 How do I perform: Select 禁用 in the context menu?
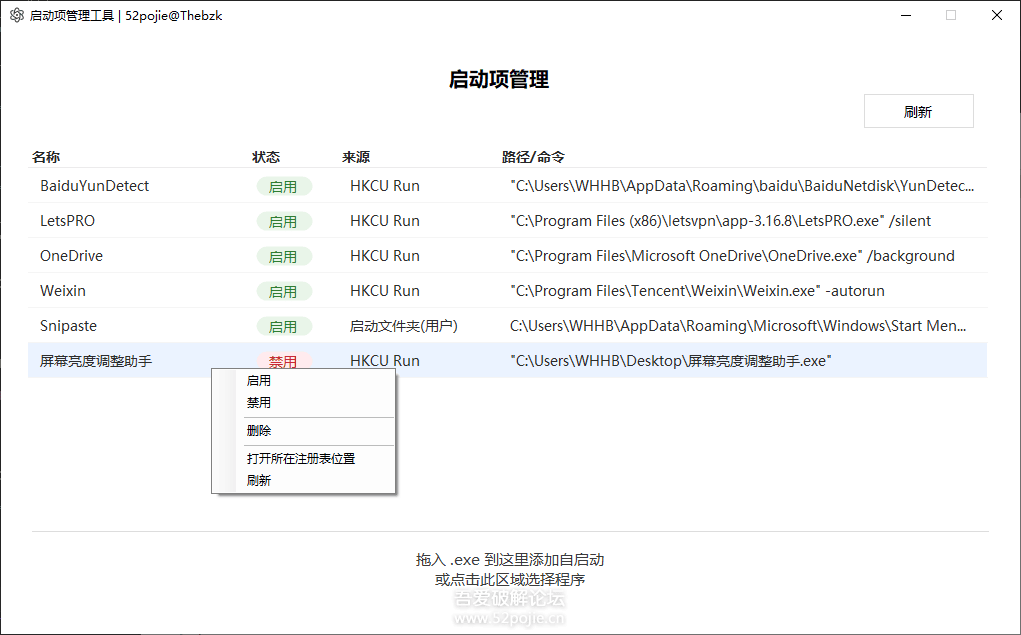(259, 402)
